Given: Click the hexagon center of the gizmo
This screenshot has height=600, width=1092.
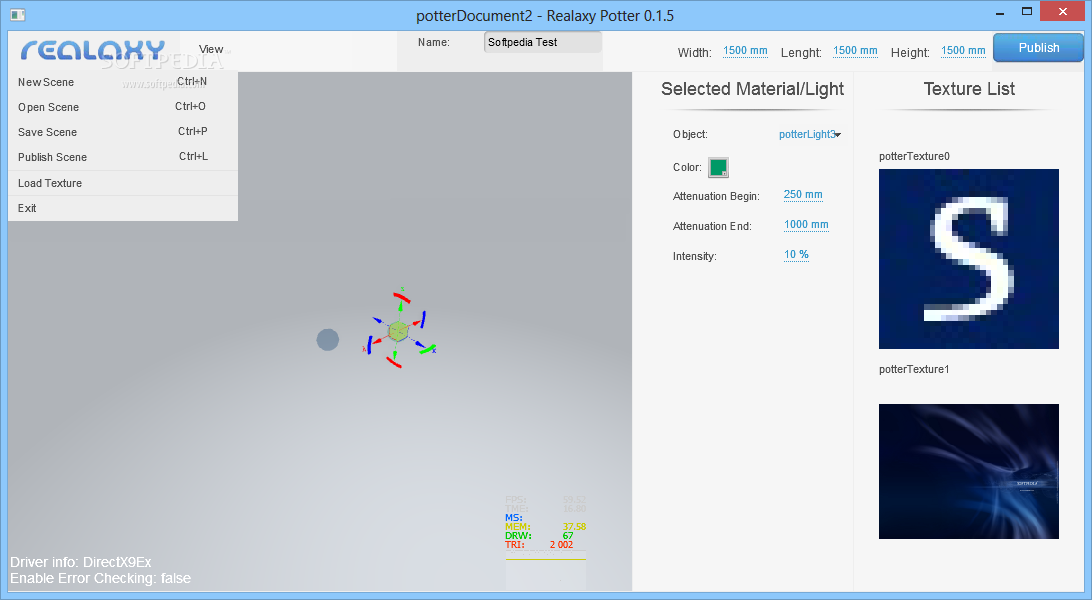Looking at the screenshot, I should pos(398,331).
